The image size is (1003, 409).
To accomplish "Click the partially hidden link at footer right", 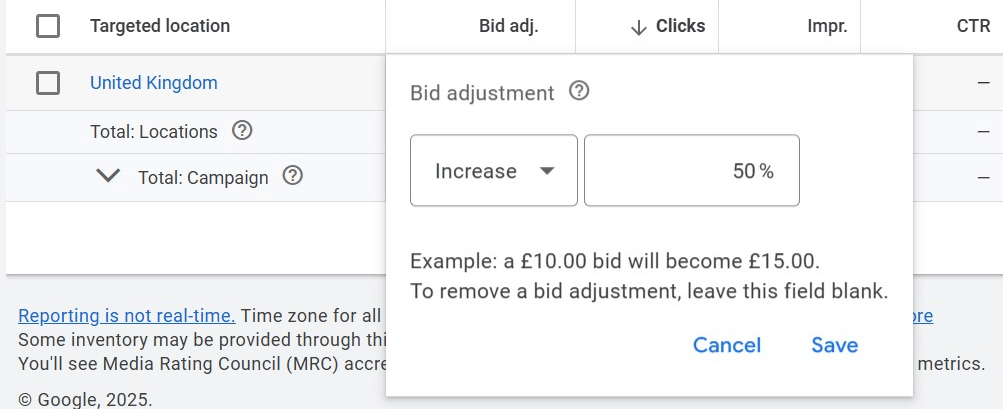I will coord(922,316).
